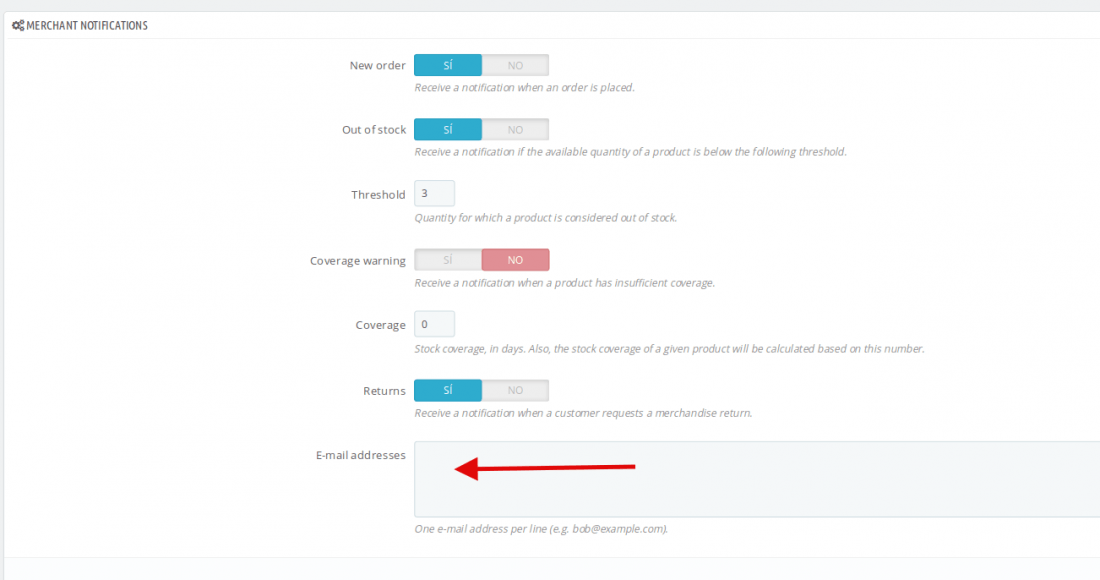
Task: Switch New order notification to NO
Action: [x=515, y=65]
